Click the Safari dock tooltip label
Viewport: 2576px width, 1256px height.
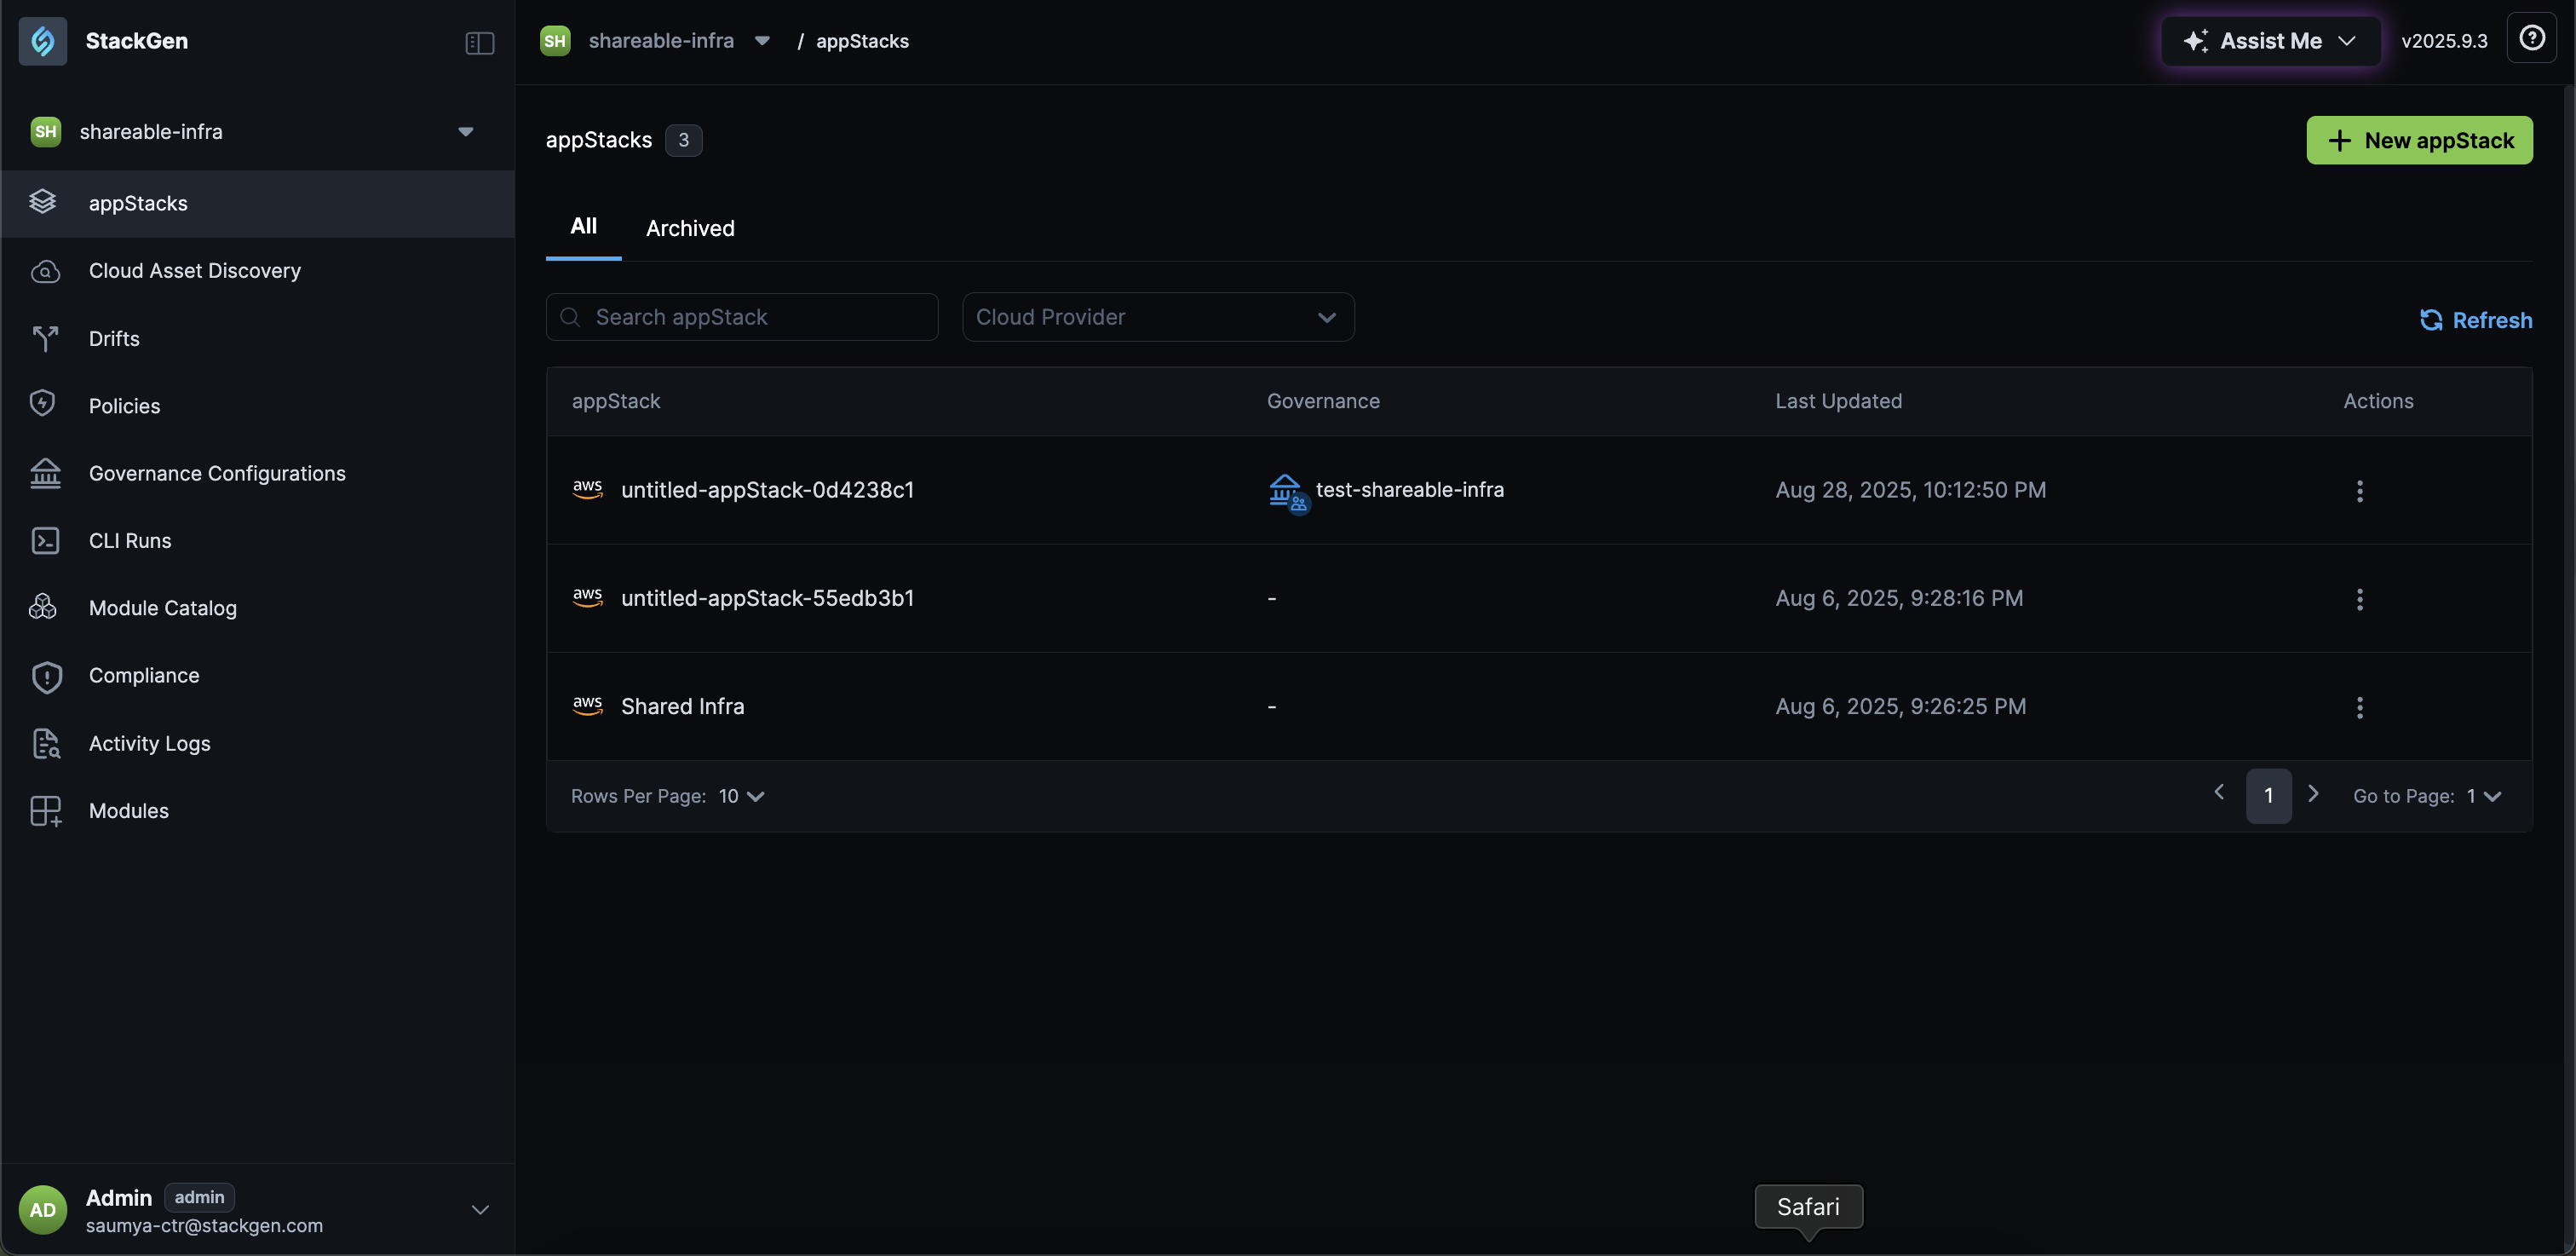tap(1808, 1207)
